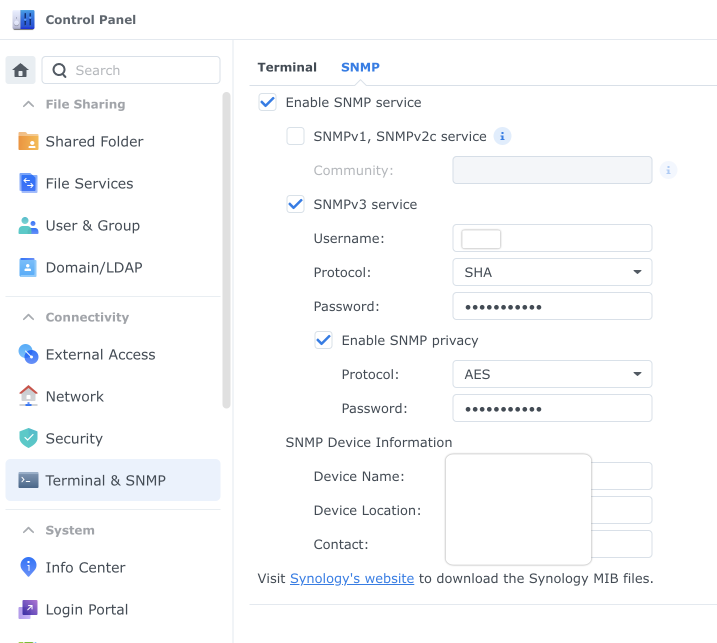
Task: Enable SNMPv1, SNMPv2c service checkbox
Action: coord(295,136)
